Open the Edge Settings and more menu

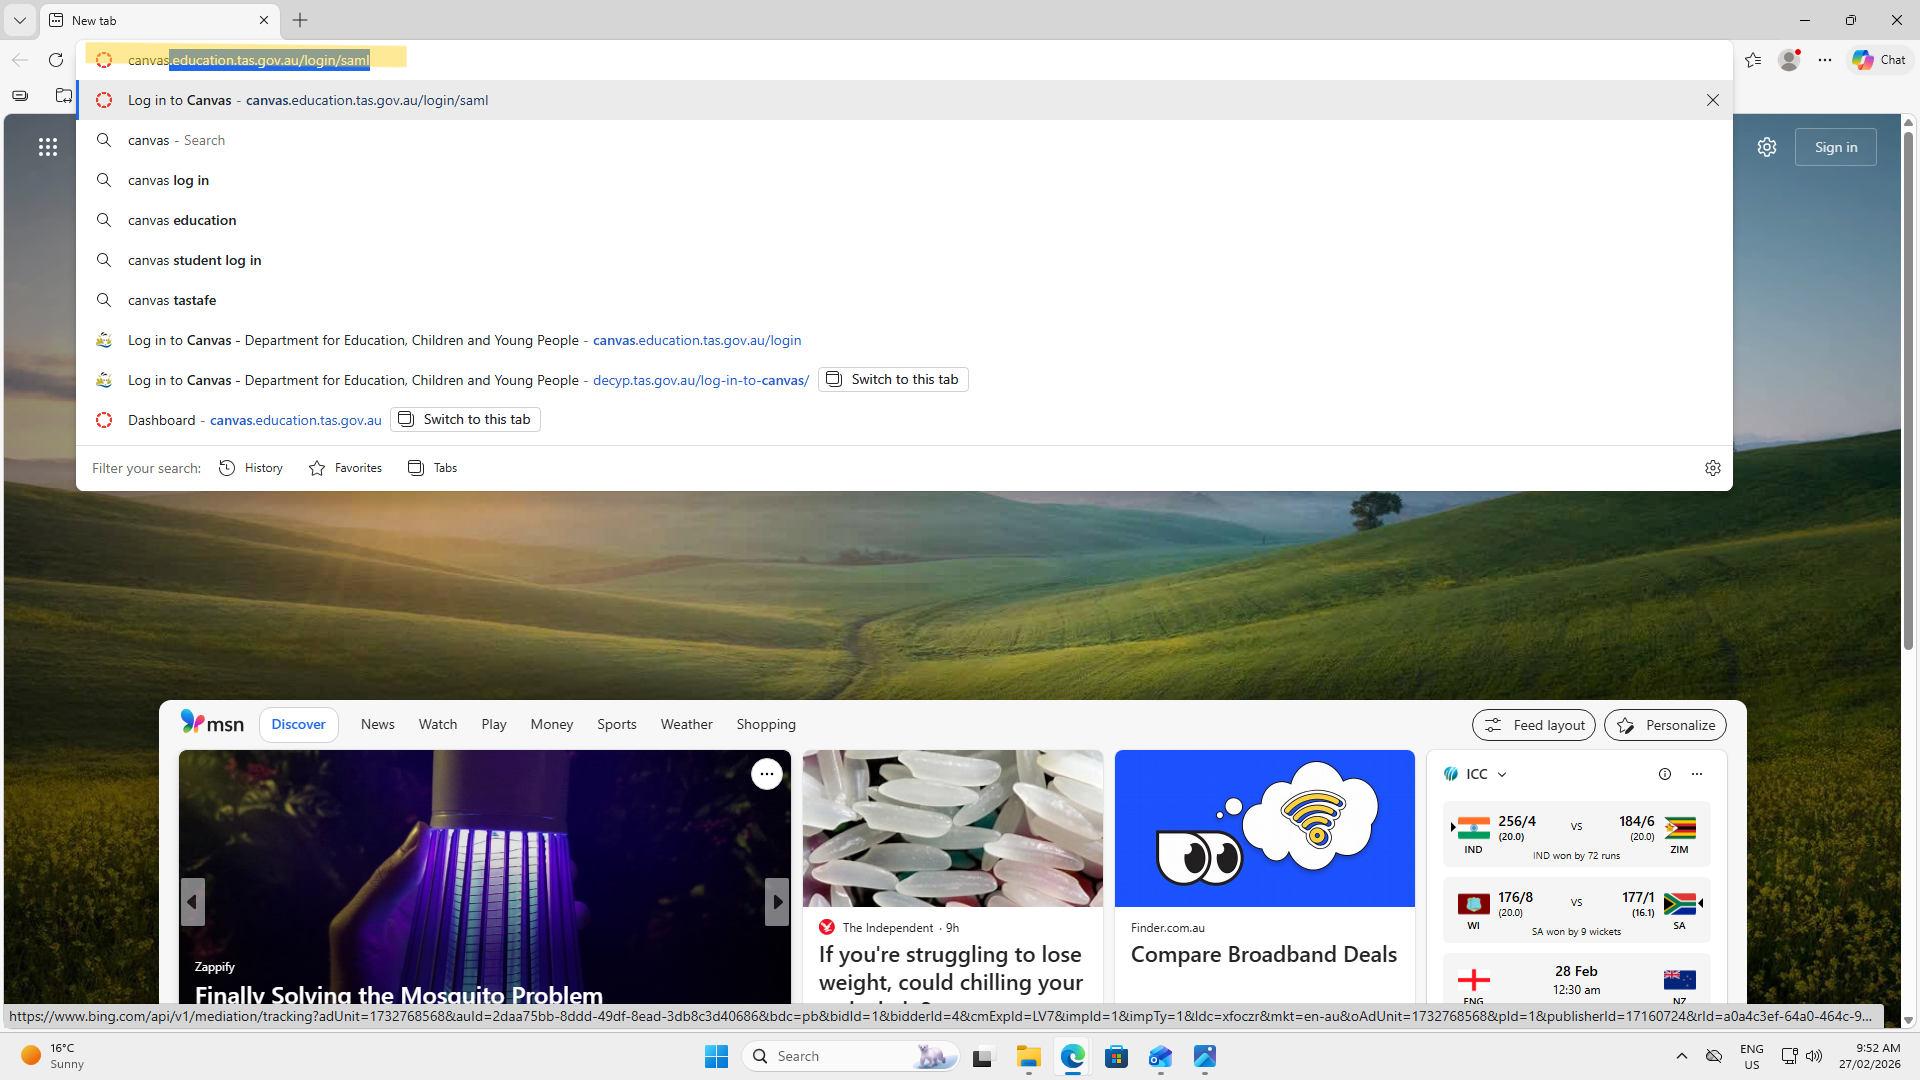click(x=1825, y=60)
